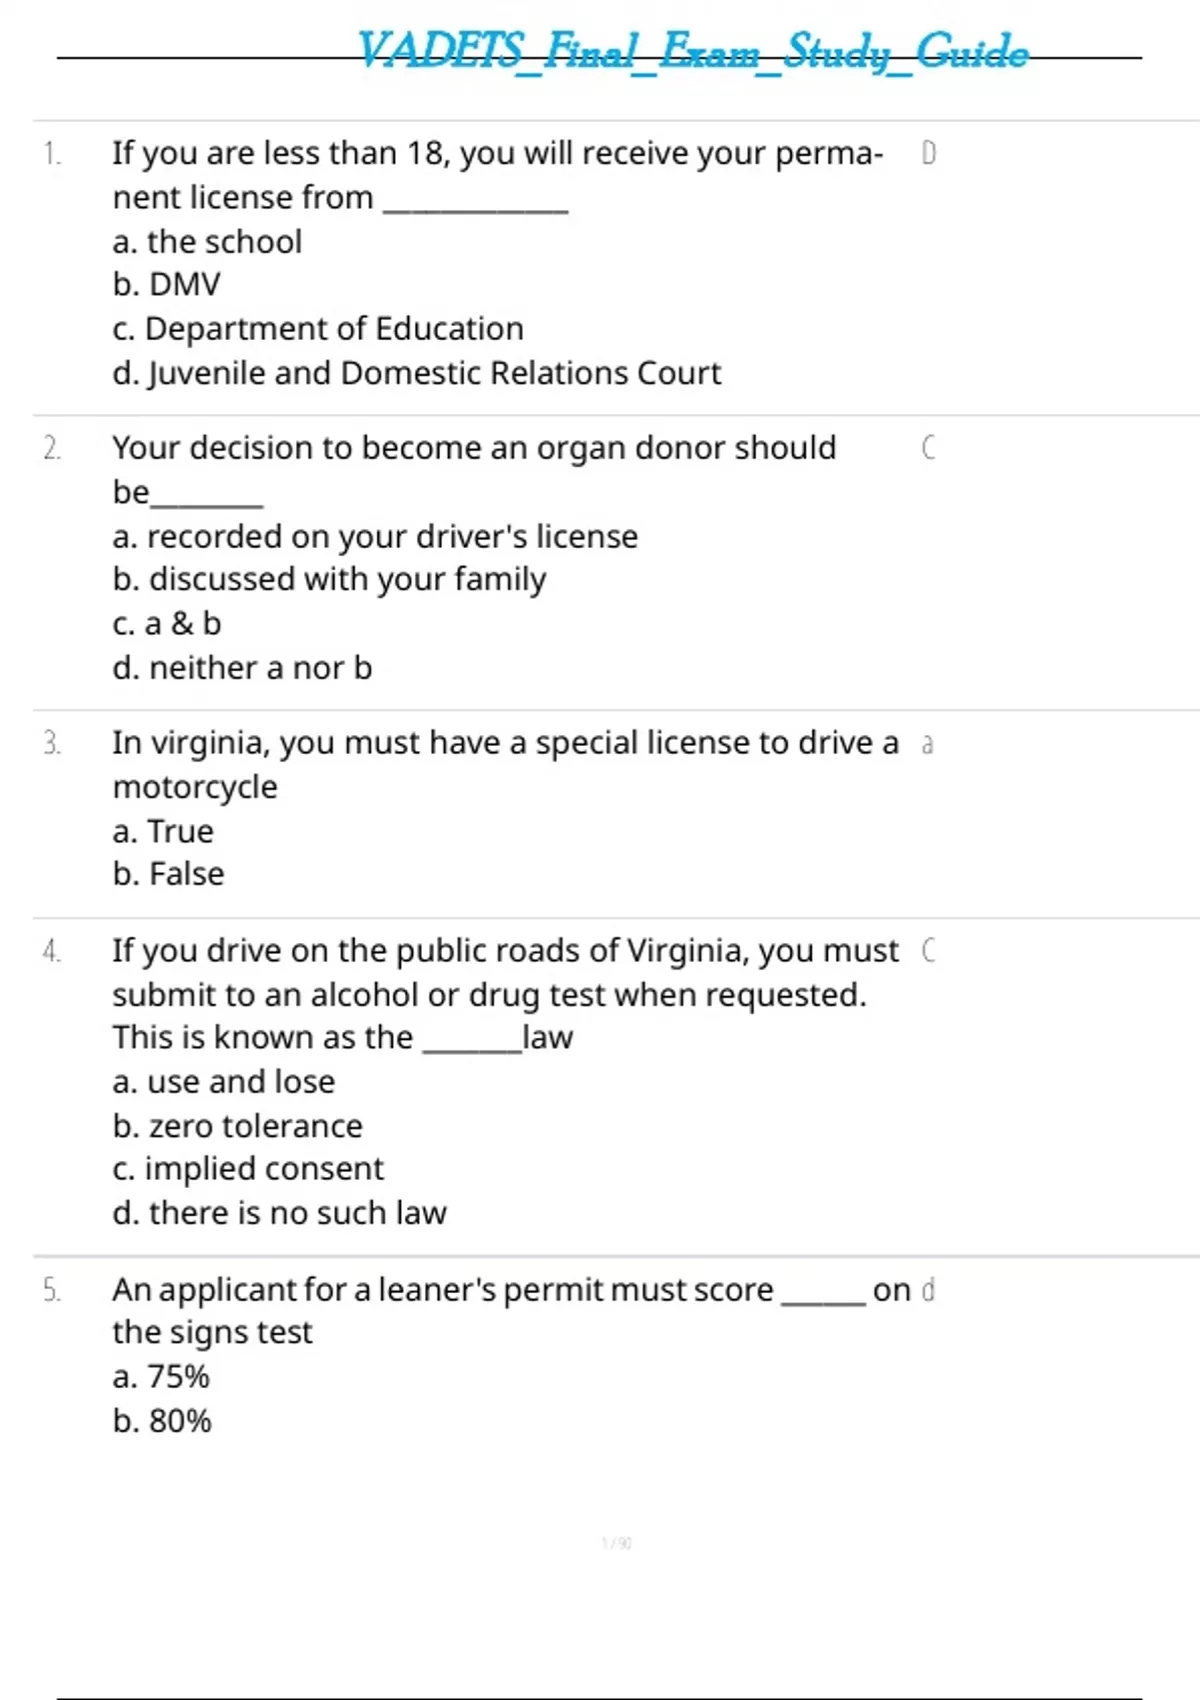The height and width of the screenshot is (1700, 1200).
Task: Choose 'a. use and lose' option
Action: (x=223, y=1082)
